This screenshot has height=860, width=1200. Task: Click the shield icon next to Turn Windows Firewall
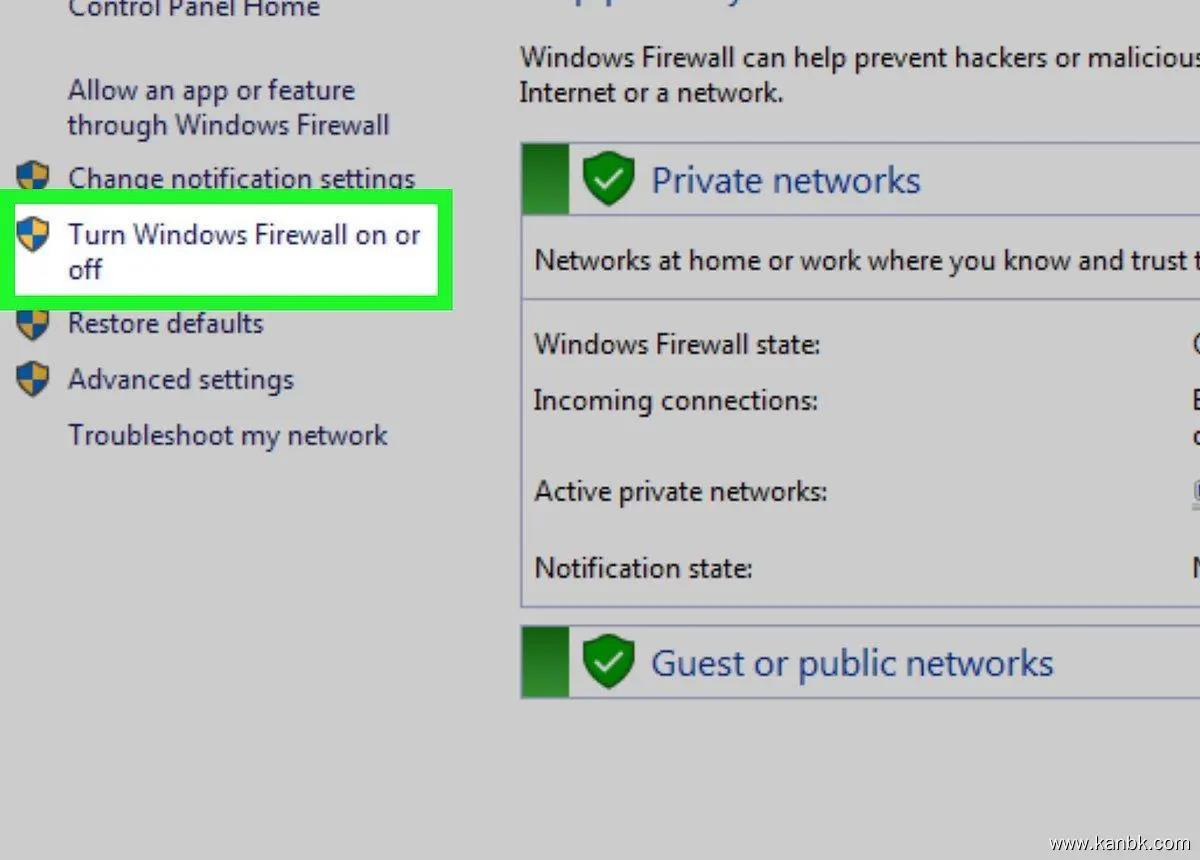[33, 235]
